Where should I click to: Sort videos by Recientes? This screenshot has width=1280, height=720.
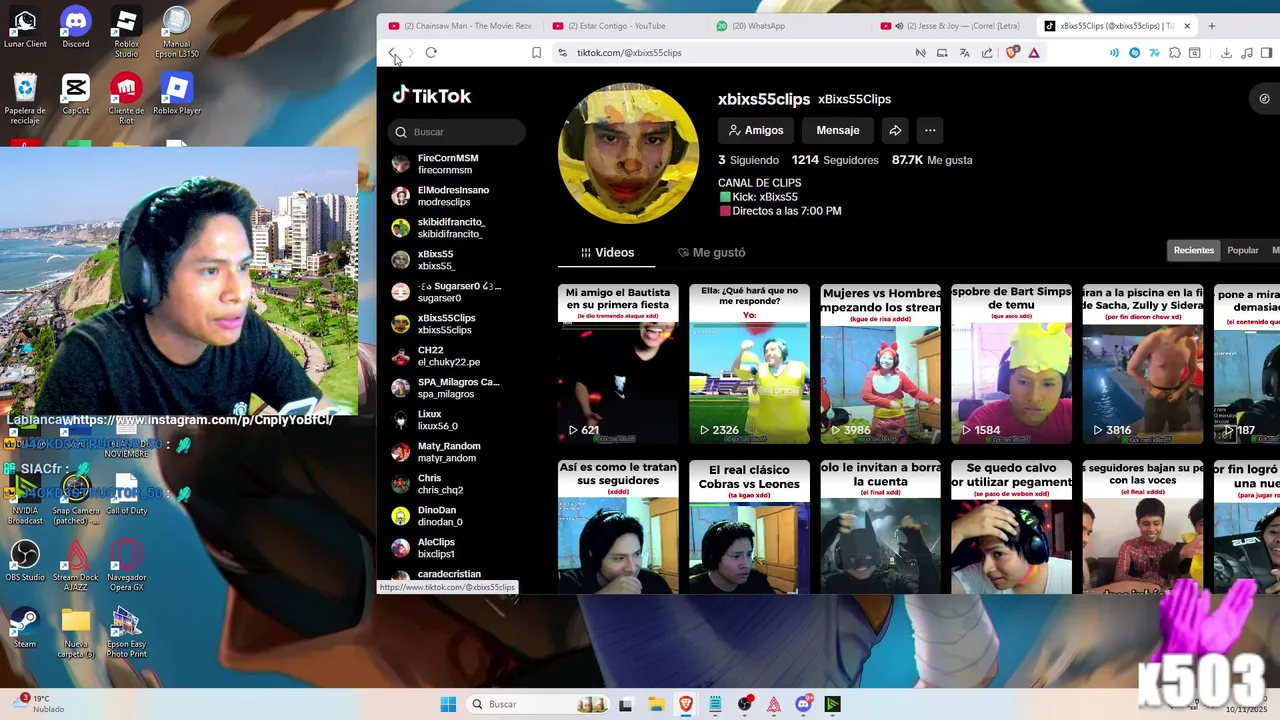pyautogui.click(x=1194, y=250)
